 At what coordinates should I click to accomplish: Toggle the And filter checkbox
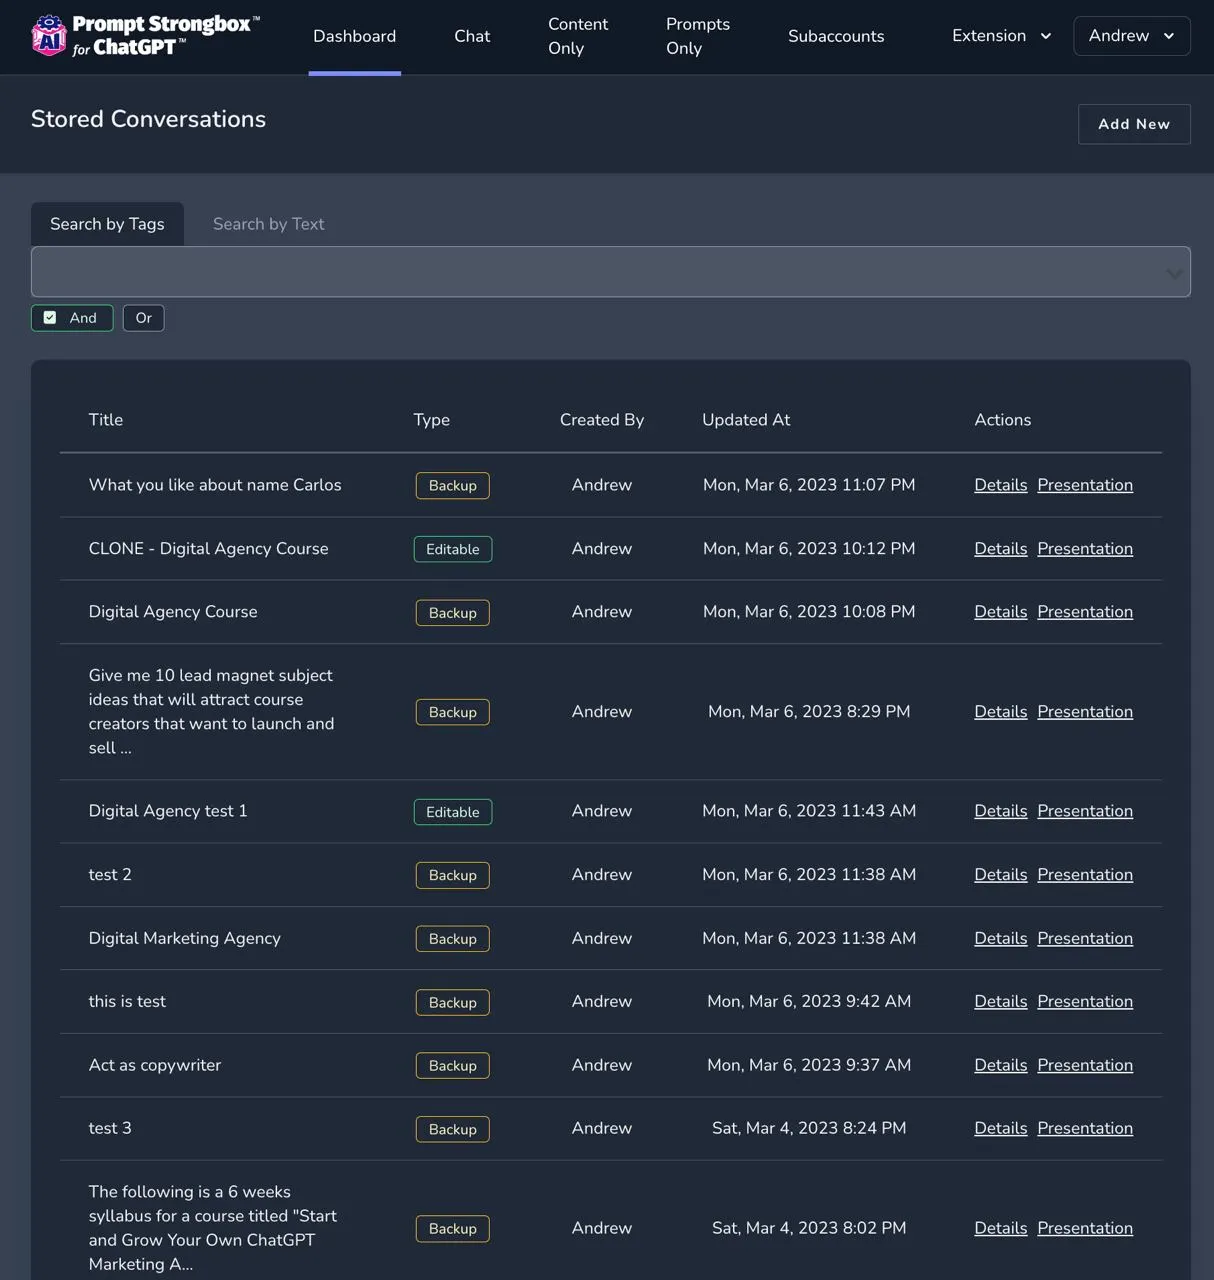[x=50, y=318]
